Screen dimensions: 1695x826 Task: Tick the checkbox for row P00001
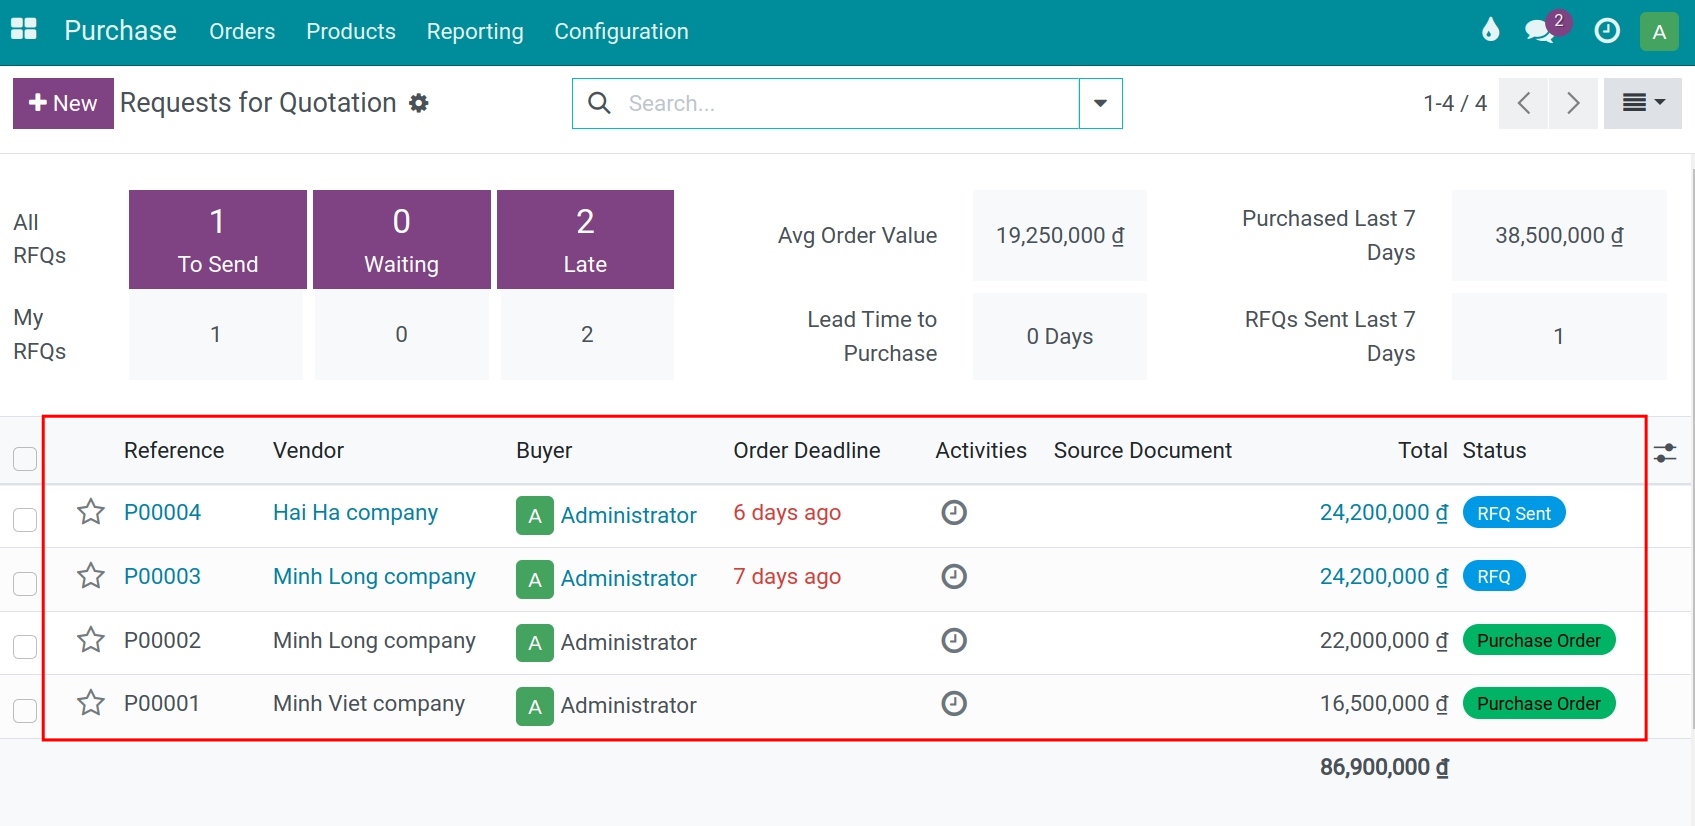[25, 711]
